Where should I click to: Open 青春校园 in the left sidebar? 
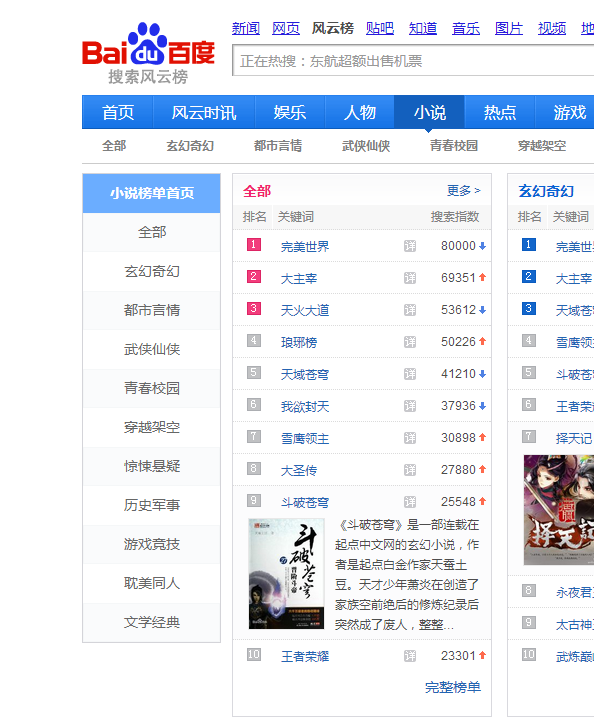[152, 388]
